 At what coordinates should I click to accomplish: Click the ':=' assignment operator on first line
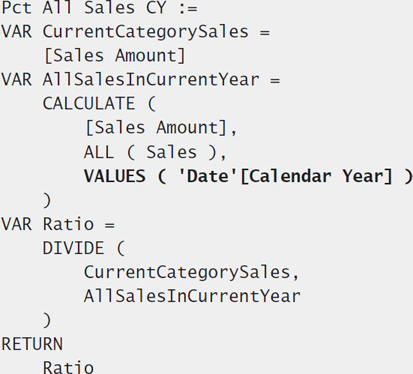tap(188, 9)
